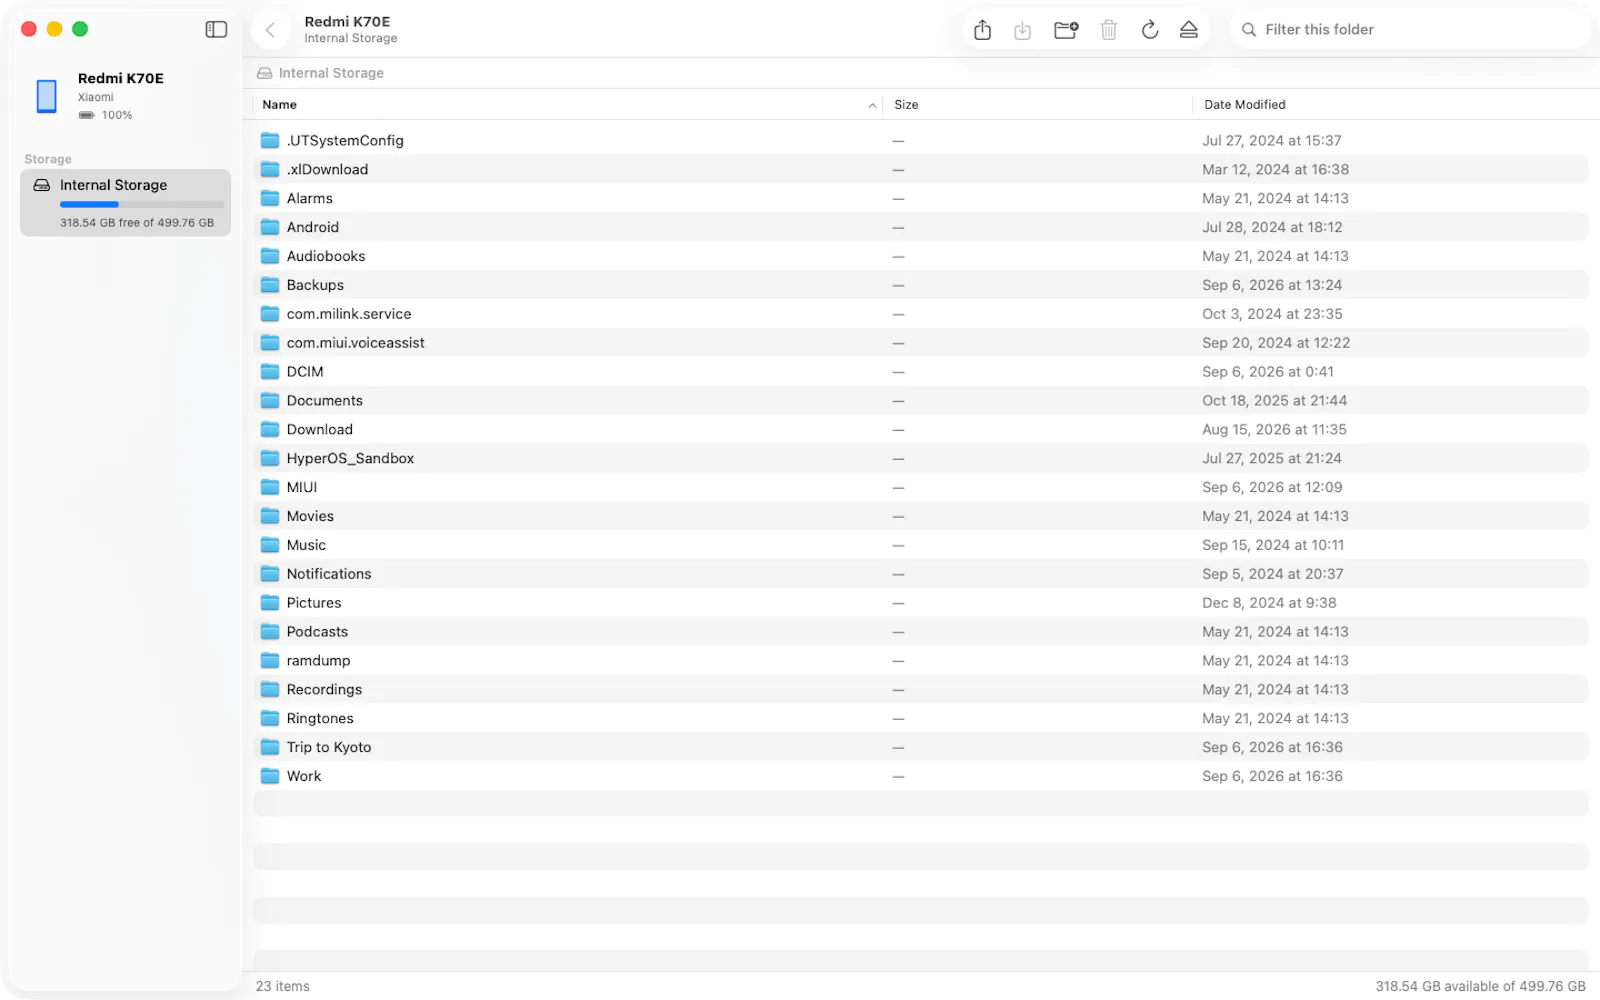
Task: Refresh the folder with the reload icon
Action: point(1150,30)
